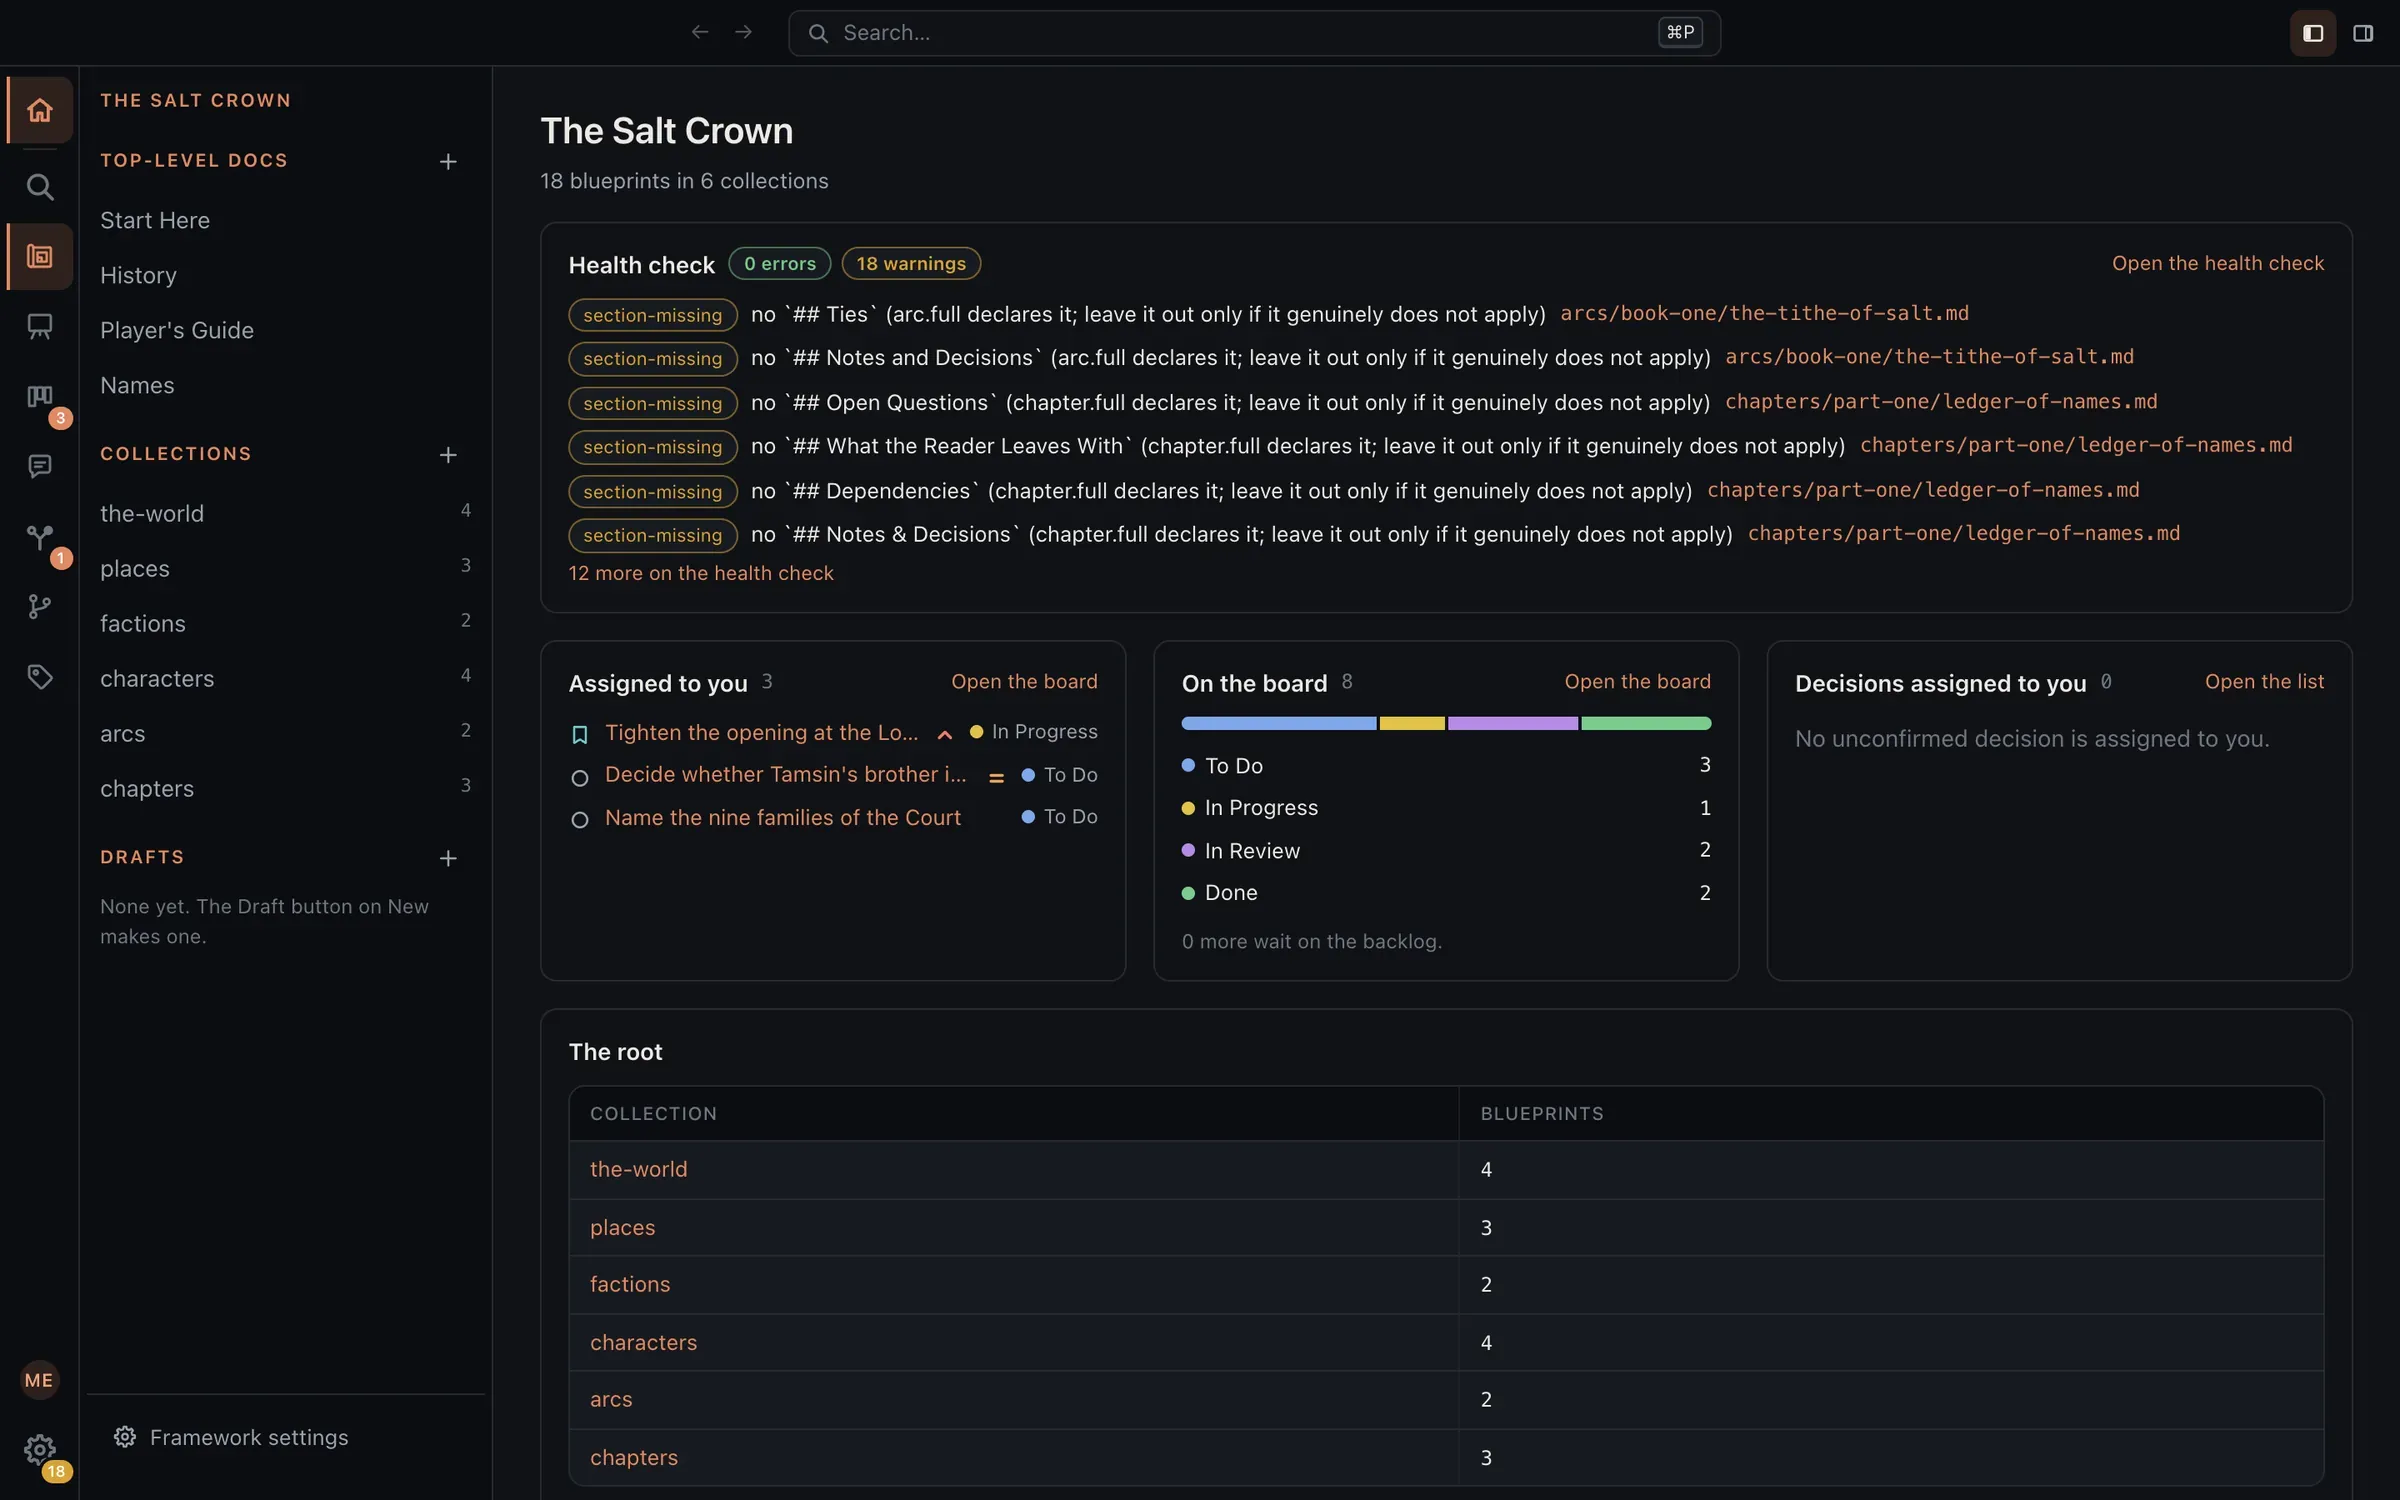This screenshot has width=2400, height=1500.
Task: Open characters in The root table
Action: pyautogui.click(x=643, y=1342)
